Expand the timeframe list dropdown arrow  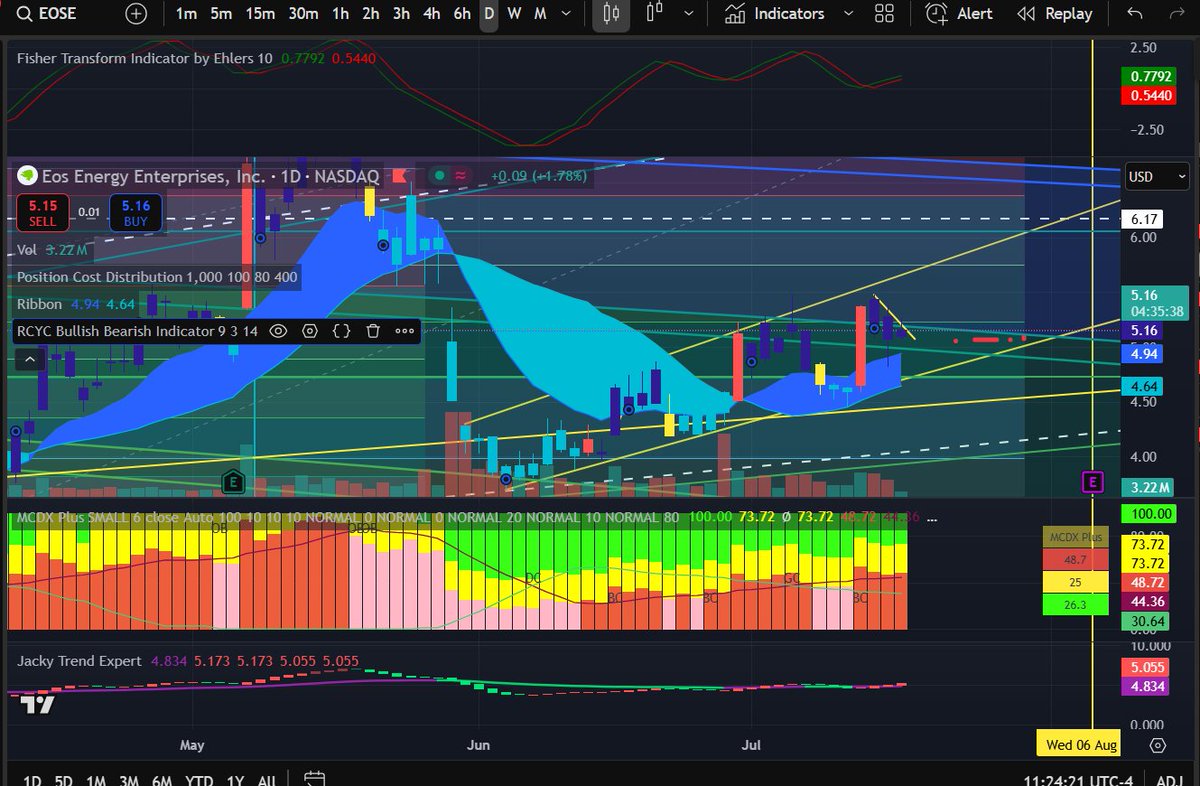(x=567, y=14)
